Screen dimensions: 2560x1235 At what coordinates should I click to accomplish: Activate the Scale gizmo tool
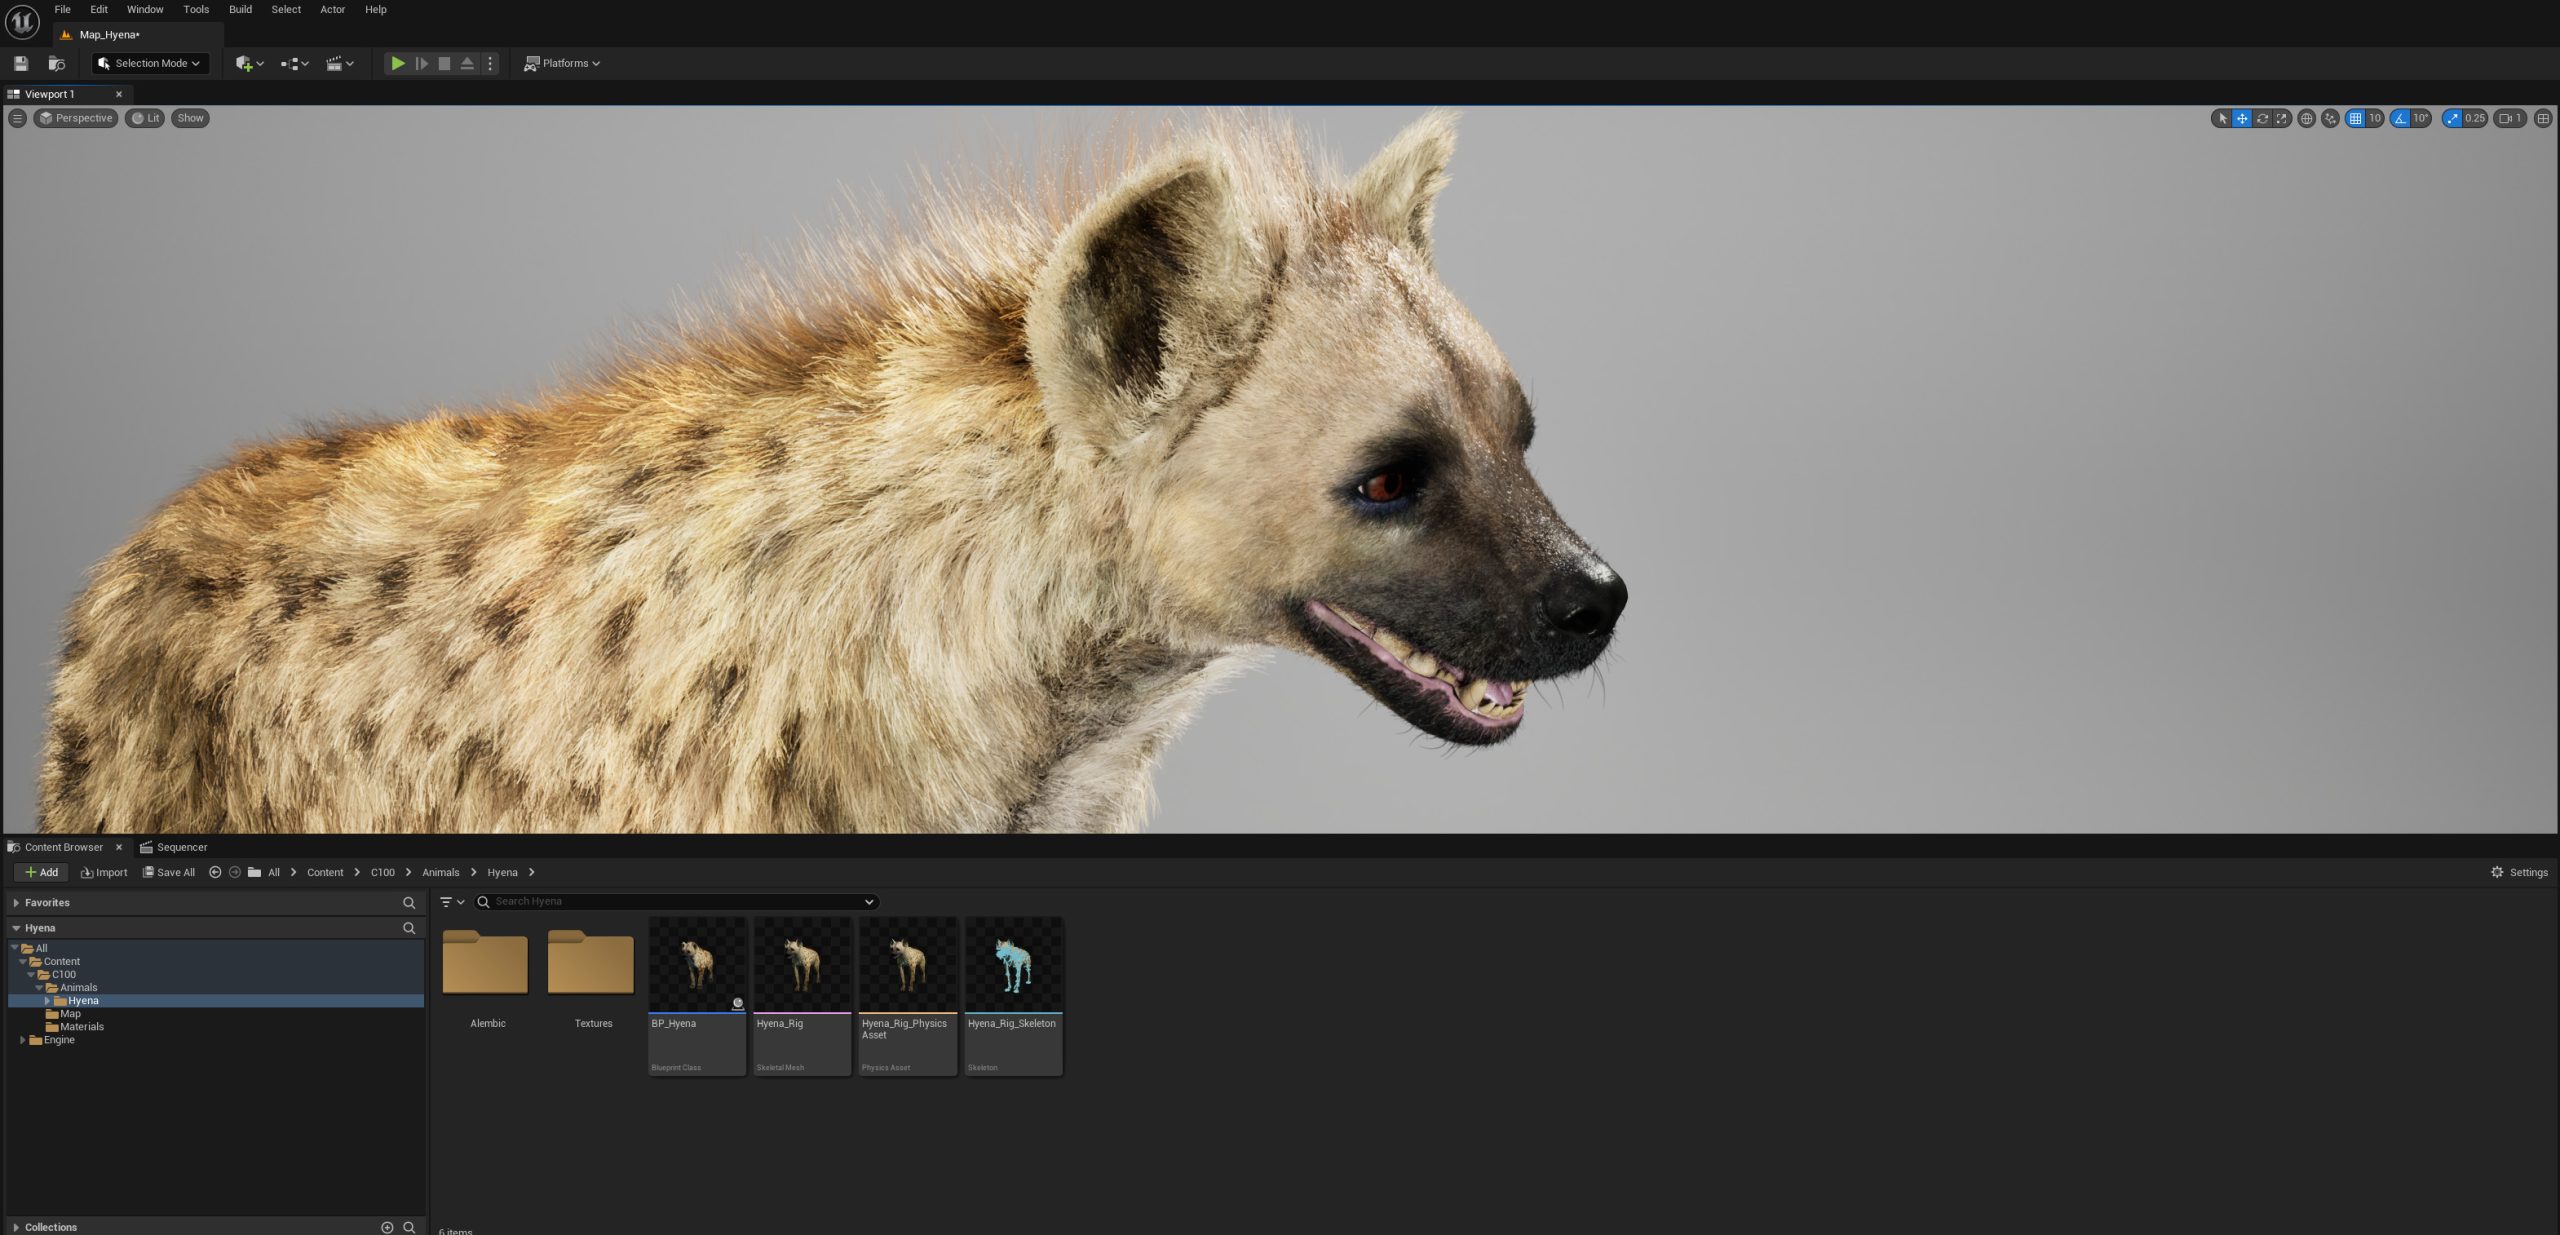pos(2281,118)
